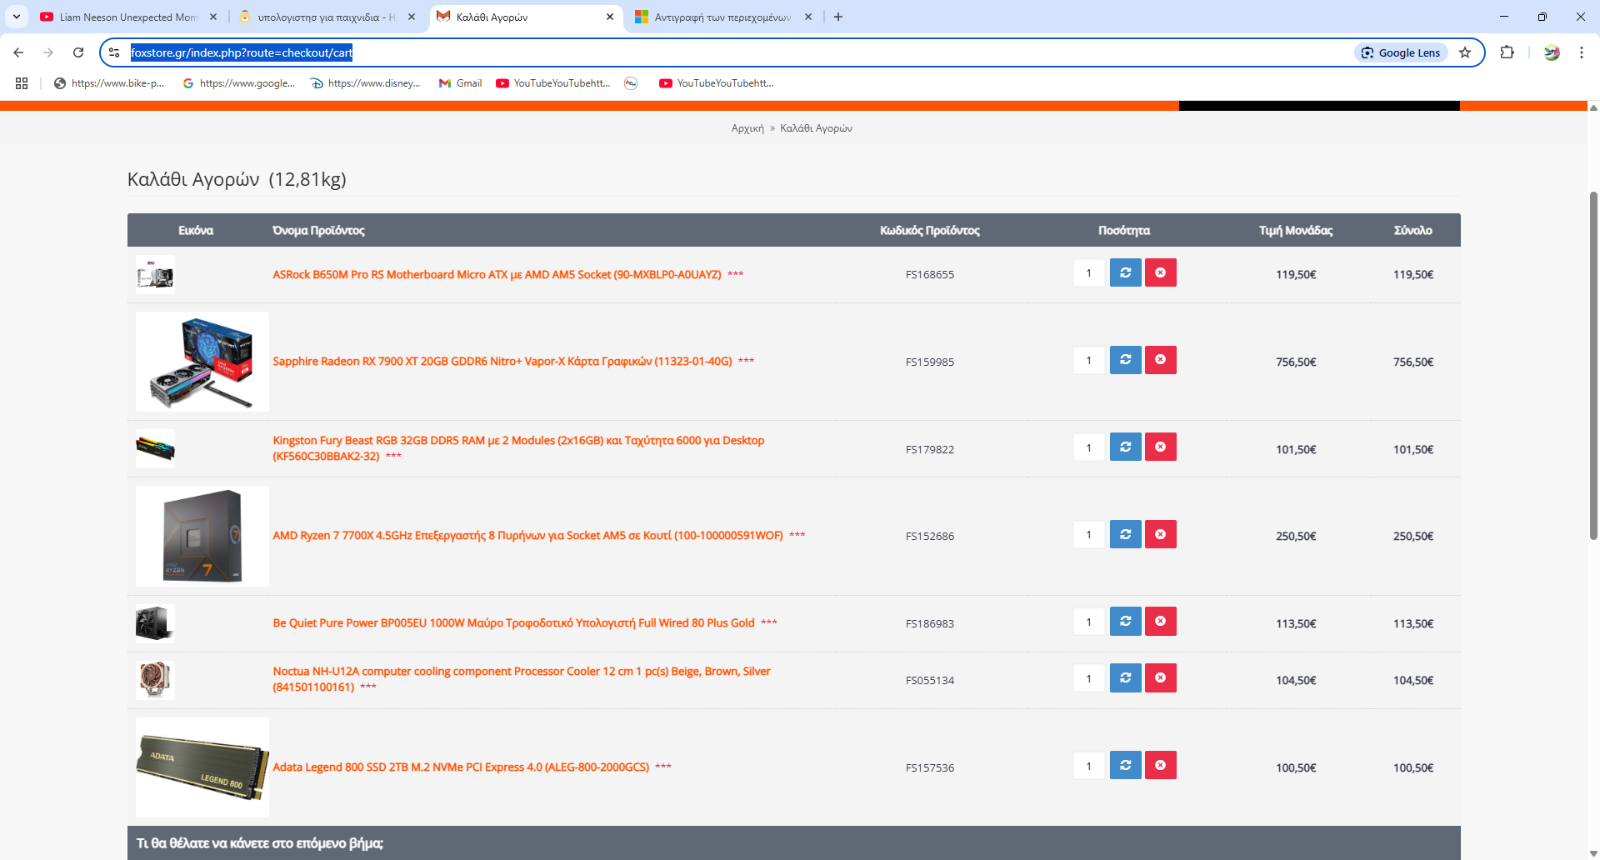Image resolution: width=1600 pixels, height=860 pixels.
Task: Open ASRock B650M Pro RS product link
Action: (x=497, y=274)
